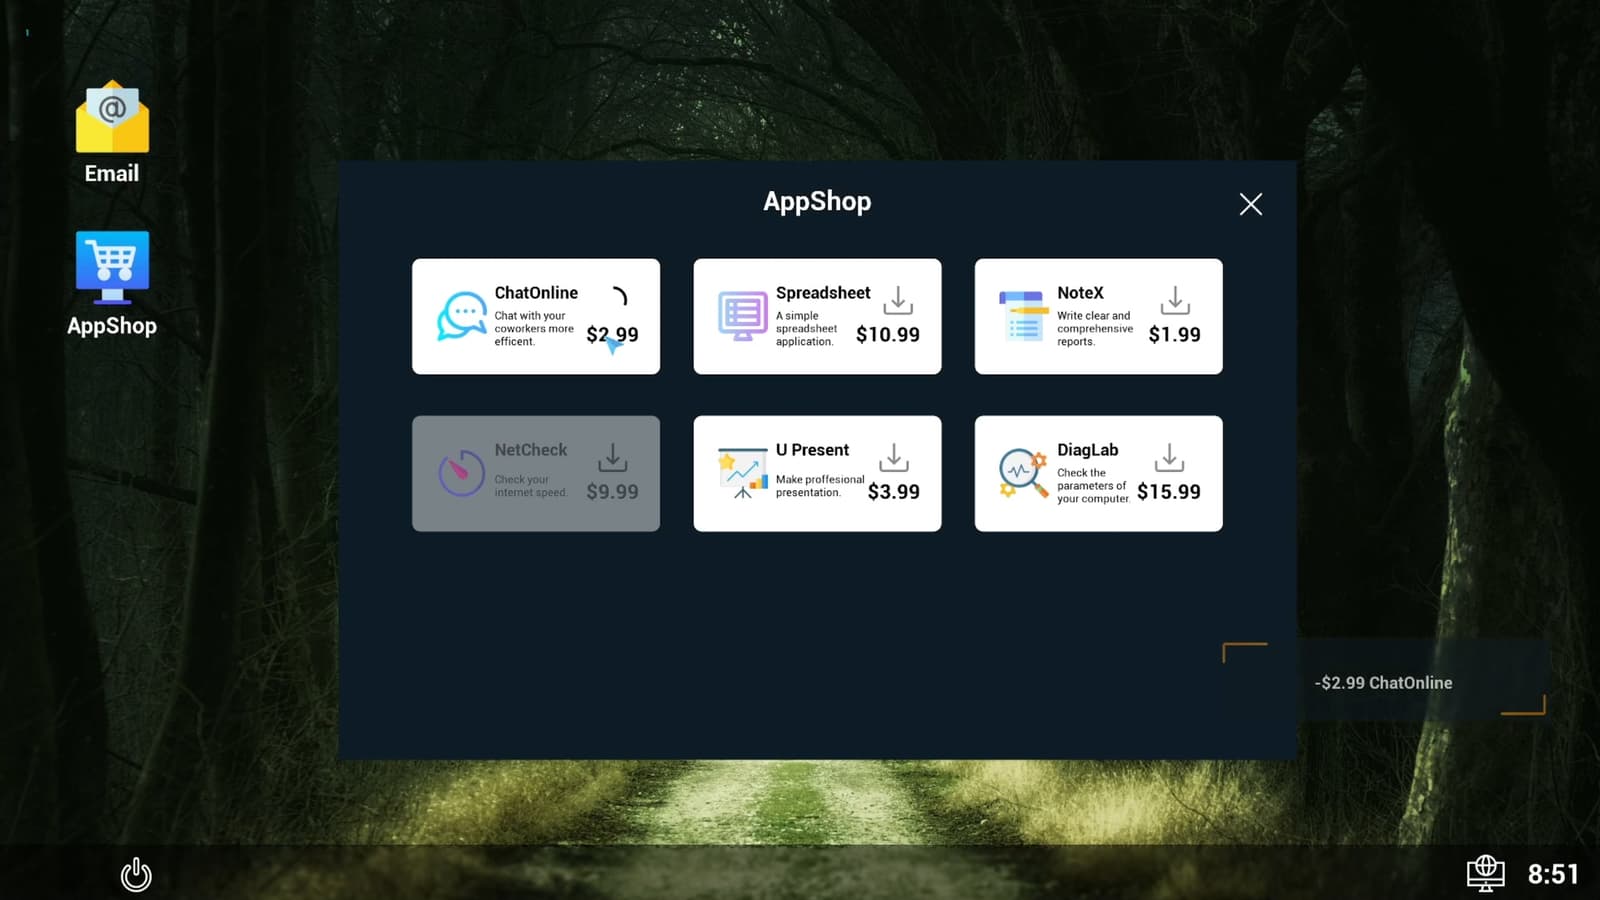Click the $1.99 NoteX price
Image resolution: width=1600 pixels, height=900 pixels.
click(1175, 335)
